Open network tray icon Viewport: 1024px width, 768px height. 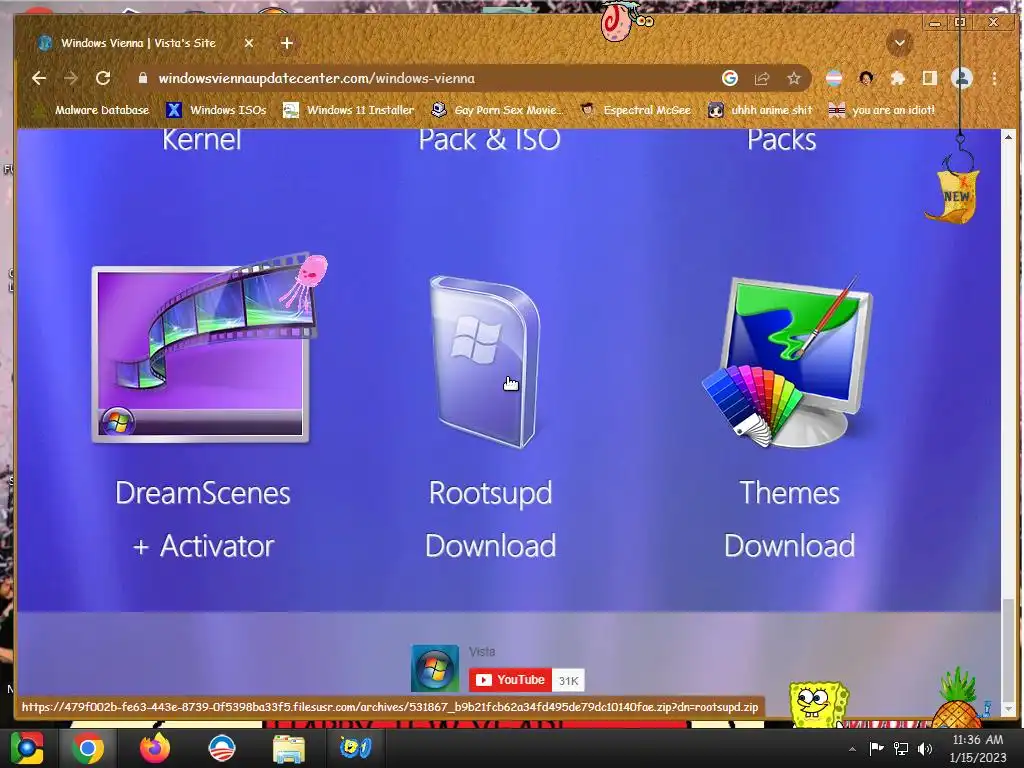point(901,749)
